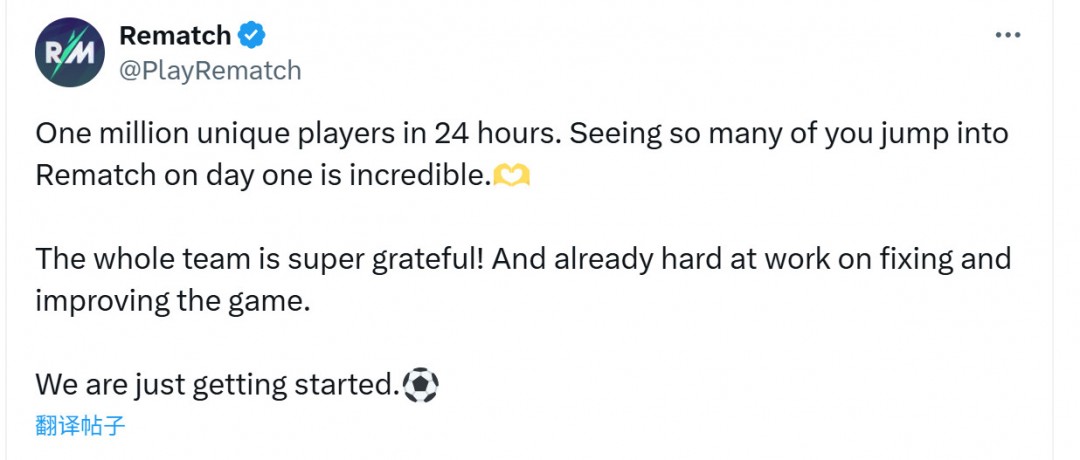Click the blue verified badge
The image size is (1080, 460).
pos(252,36)
